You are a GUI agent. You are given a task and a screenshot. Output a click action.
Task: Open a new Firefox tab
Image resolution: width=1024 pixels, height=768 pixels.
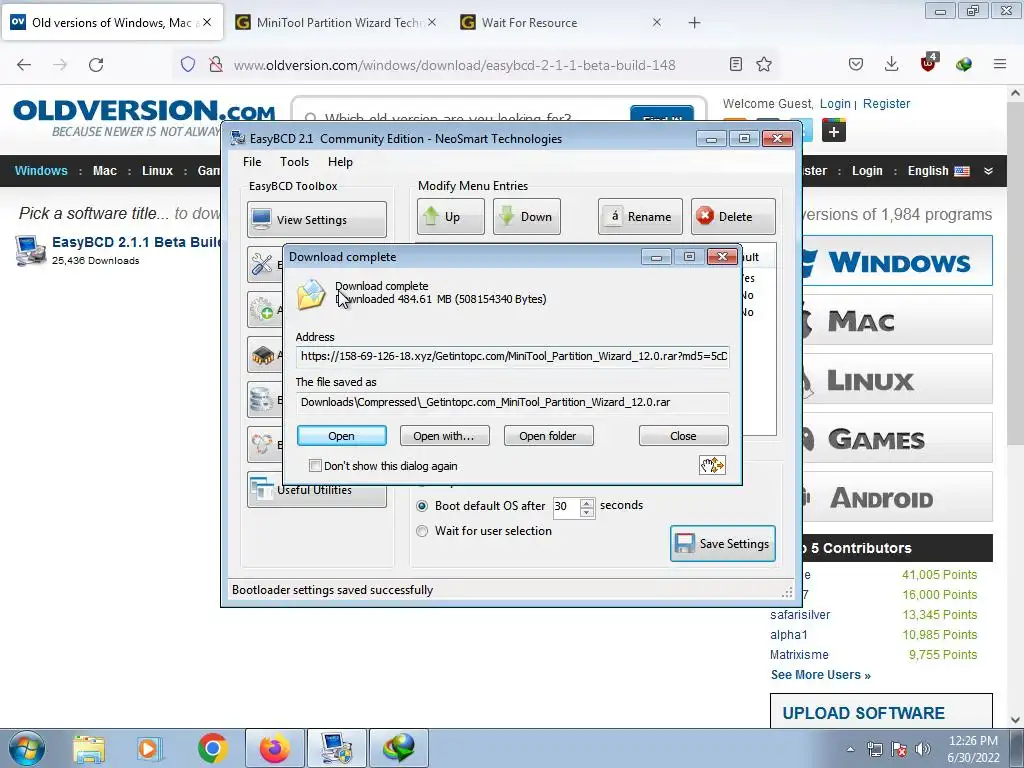(x=694, y=23)
